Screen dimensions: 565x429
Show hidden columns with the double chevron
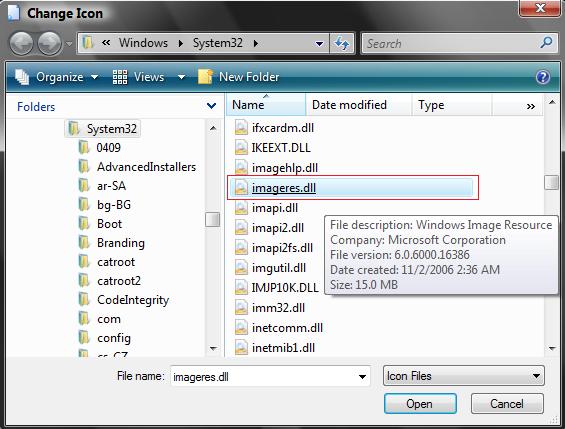pos(530,106)
